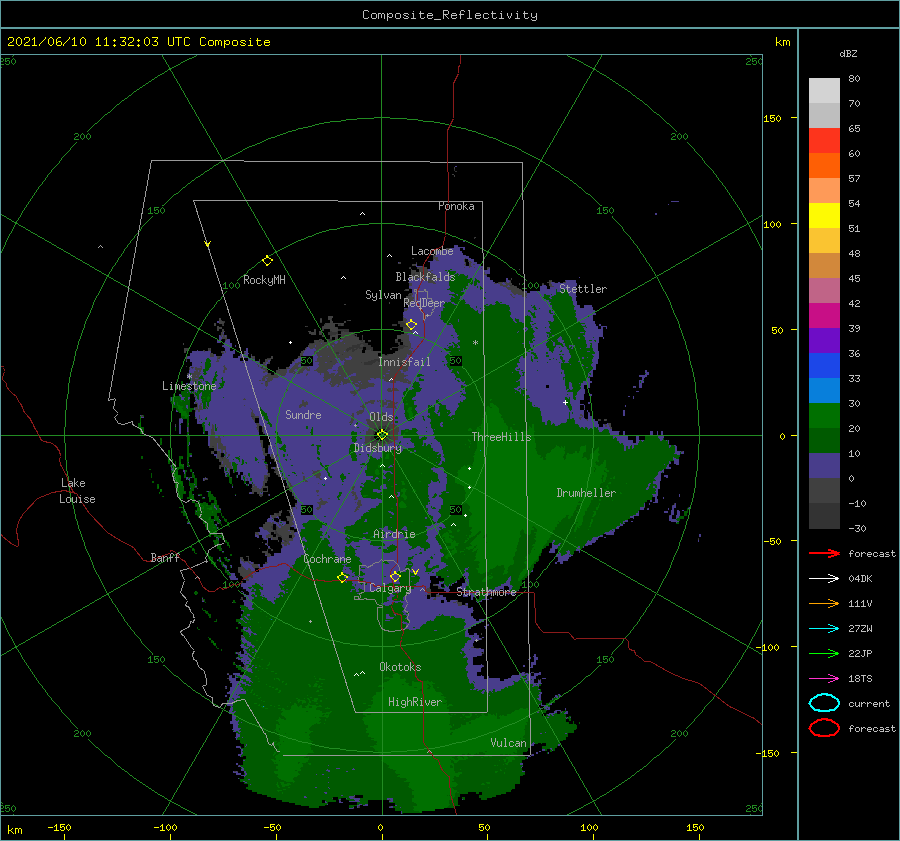Click the RedDeer label
The height and width of the screenshot is (841, 900).
424,303
